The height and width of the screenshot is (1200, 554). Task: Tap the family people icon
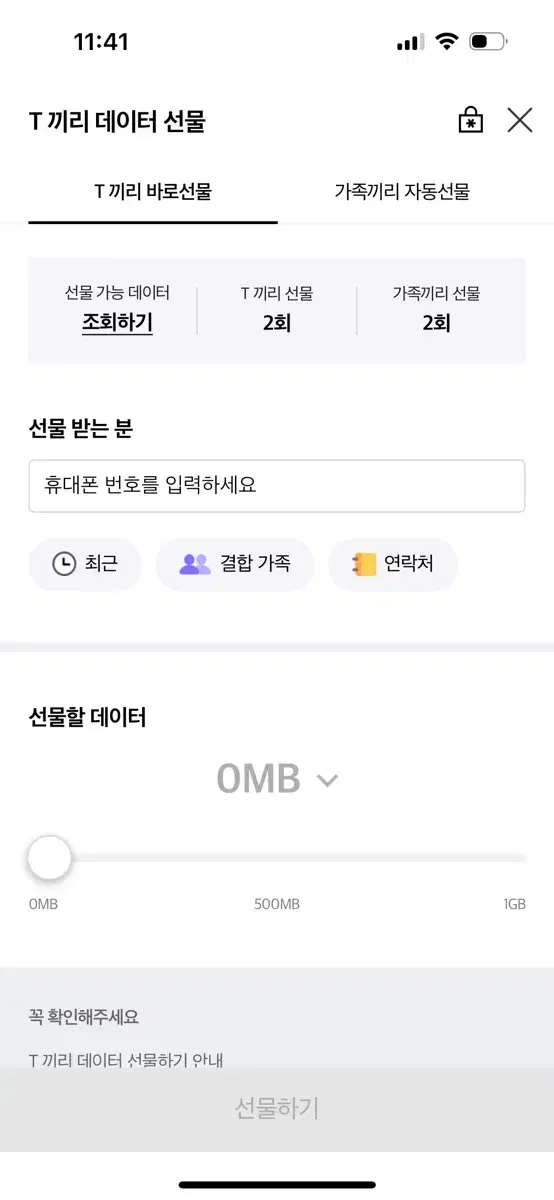(x=195, y=564)
